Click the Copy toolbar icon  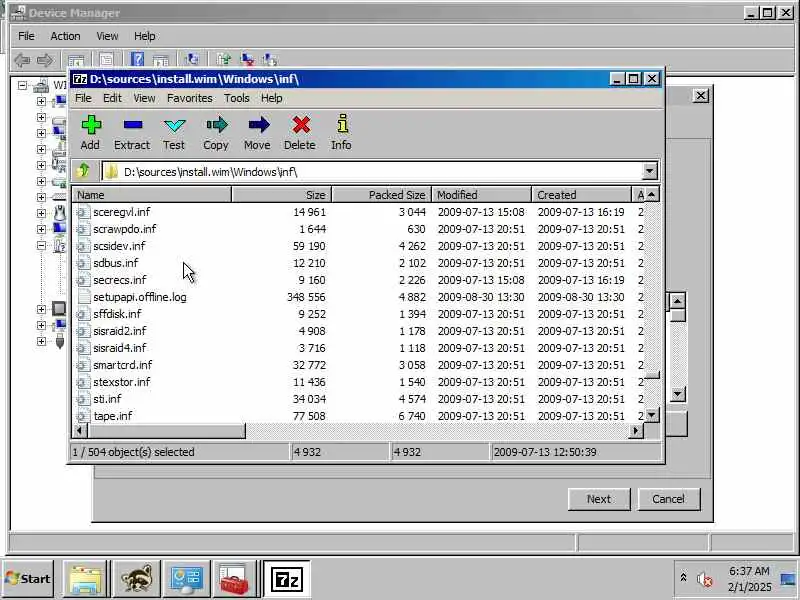216,125
